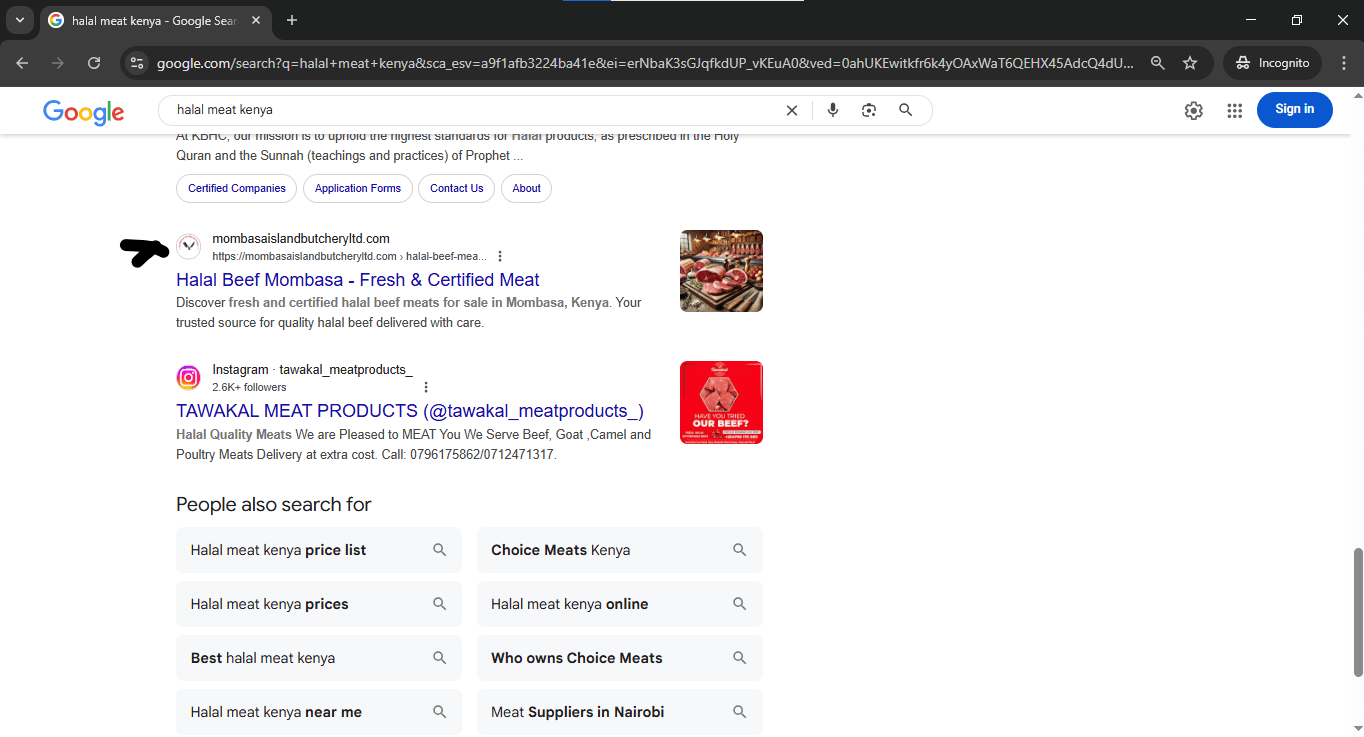Open more options for Mombasa butchery result
Image resolution: width=1364 pixels, height=737 pixels.
click(500, 256)
